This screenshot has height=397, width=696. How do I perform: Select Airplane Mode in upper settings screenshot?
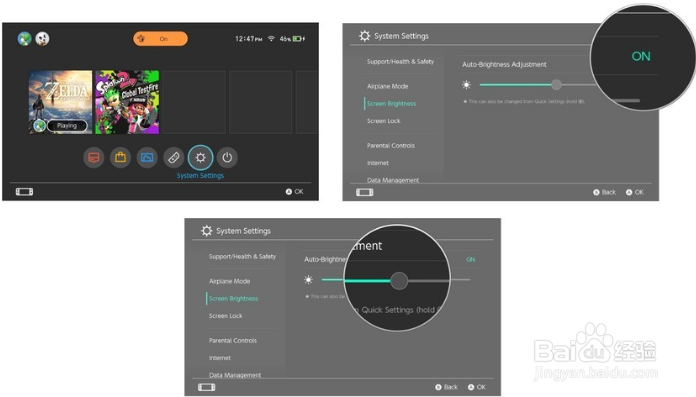point(388,86)
